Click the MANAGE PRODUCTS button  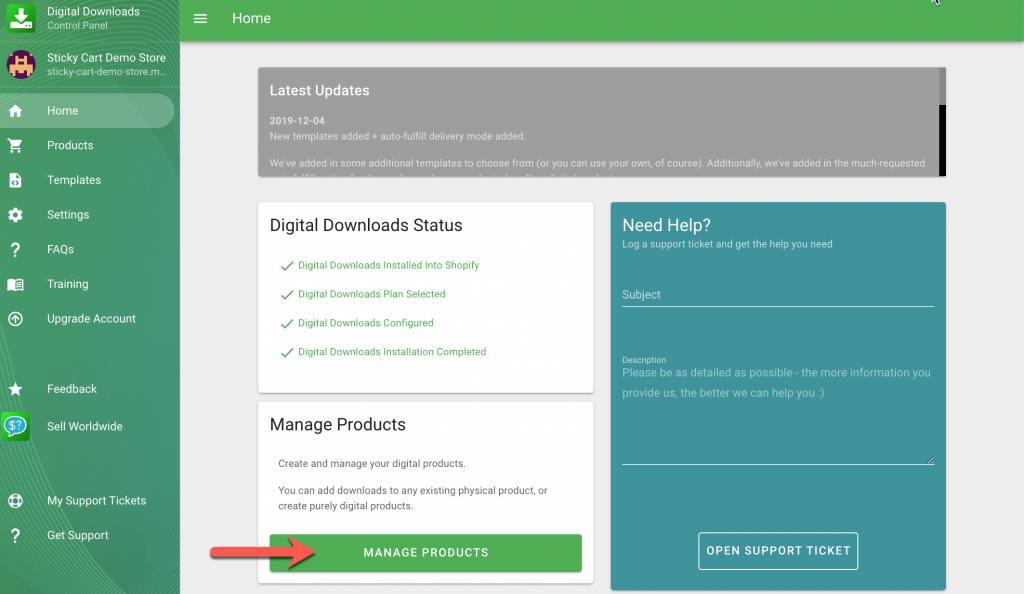pos(426,553)
